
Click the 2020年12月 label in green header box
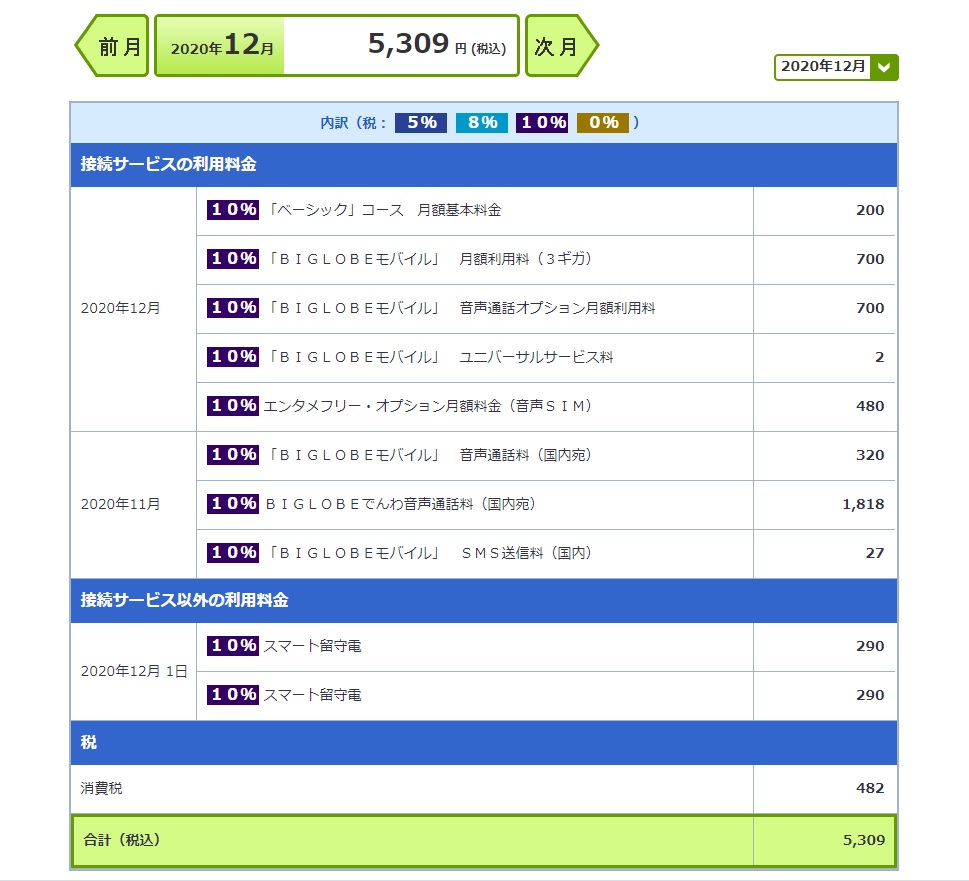coord(222,46)
